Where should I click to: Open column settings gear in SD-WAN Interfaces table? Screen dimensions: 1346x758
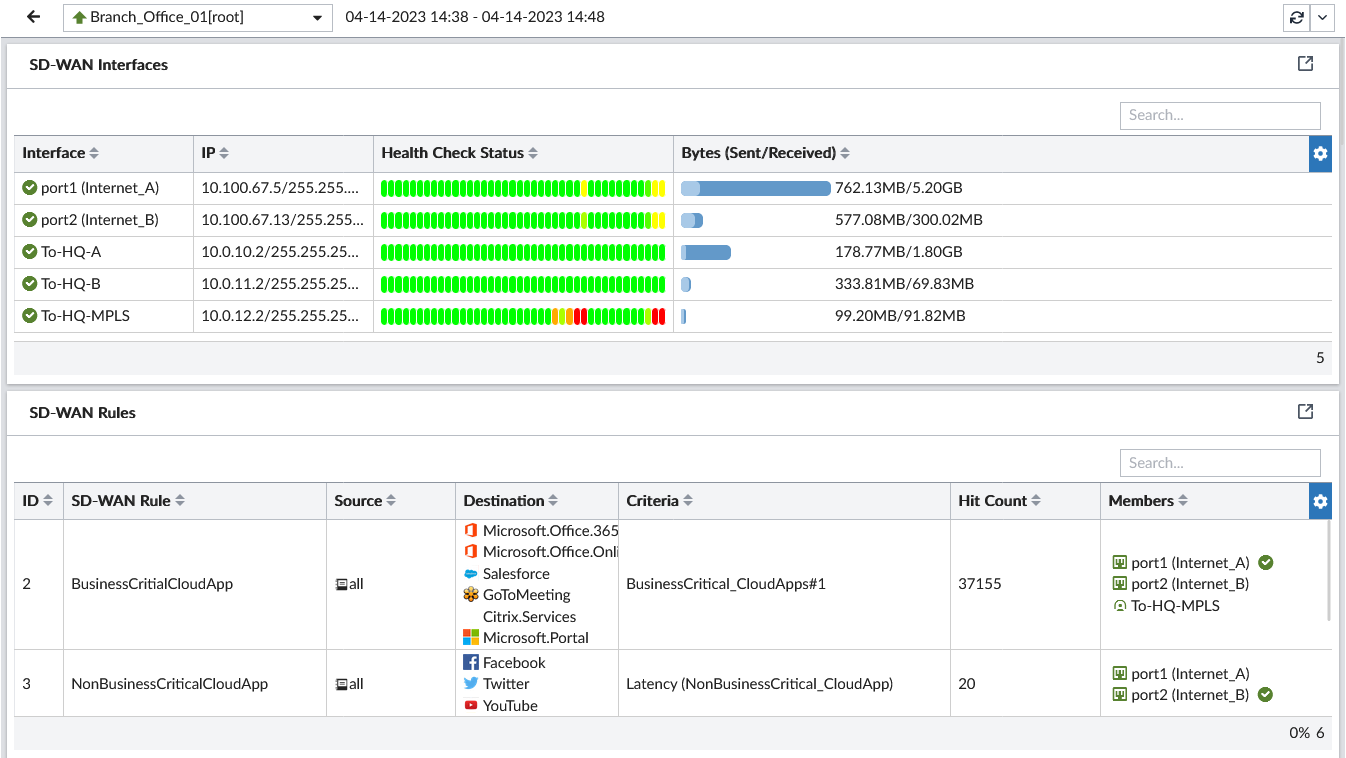tap(1320, 153)
